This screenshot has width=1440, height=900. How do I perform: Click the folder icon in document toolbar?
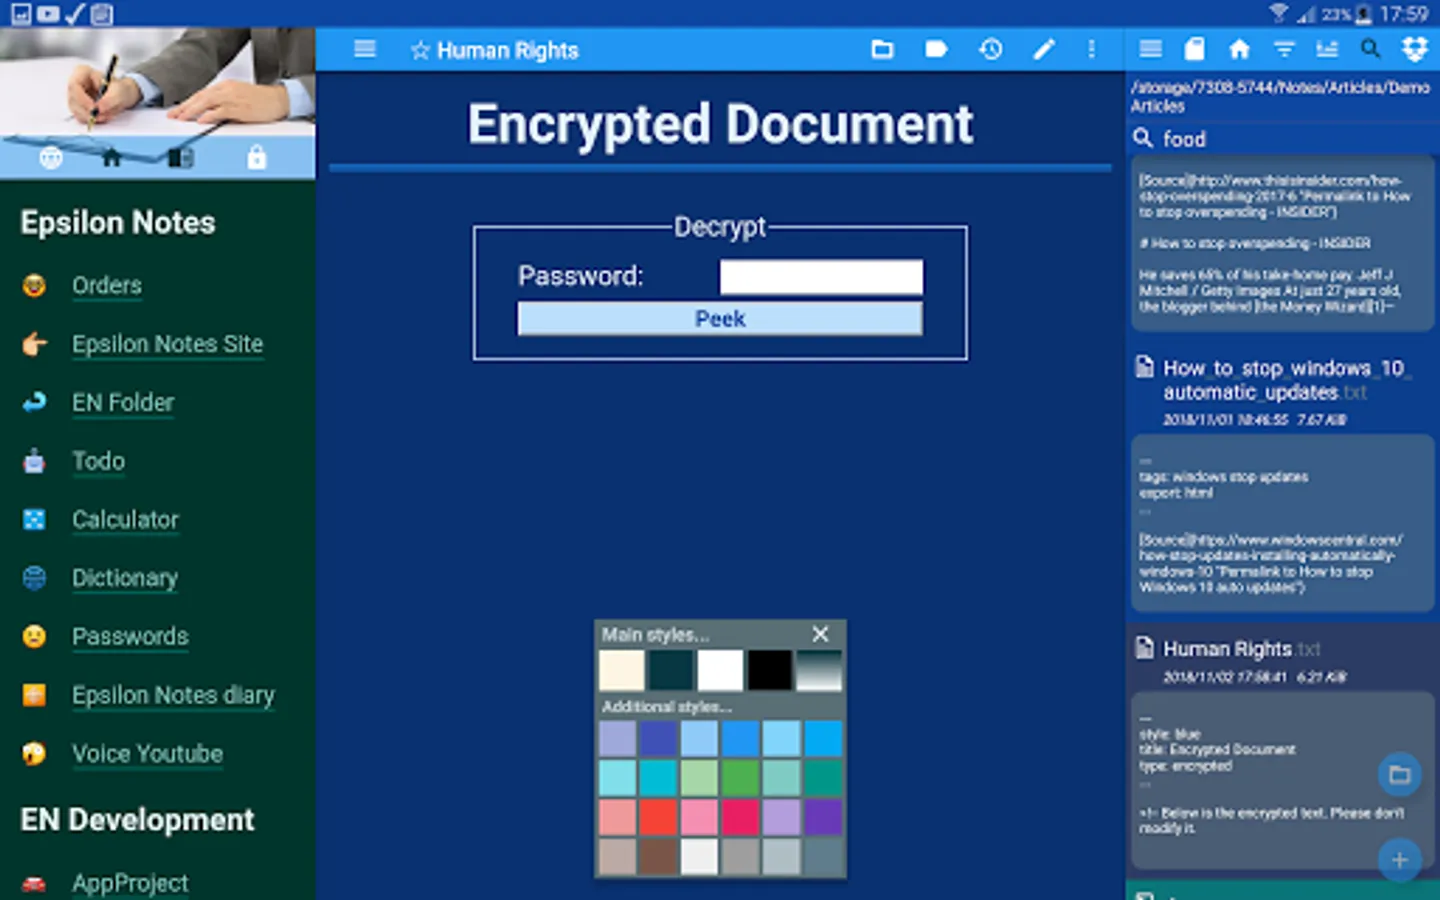(x=882, y=49)
